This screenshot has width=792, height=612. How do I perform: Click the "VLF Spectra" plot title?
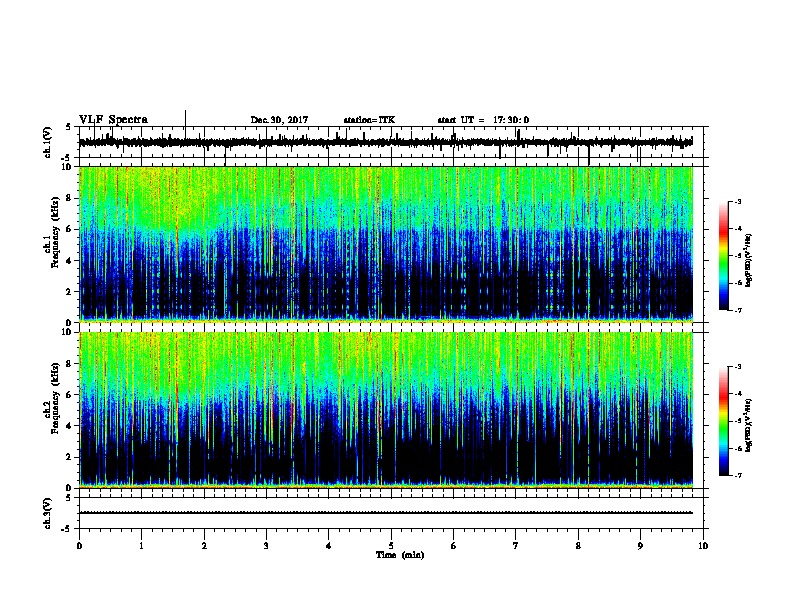click(x=113, y=120)
